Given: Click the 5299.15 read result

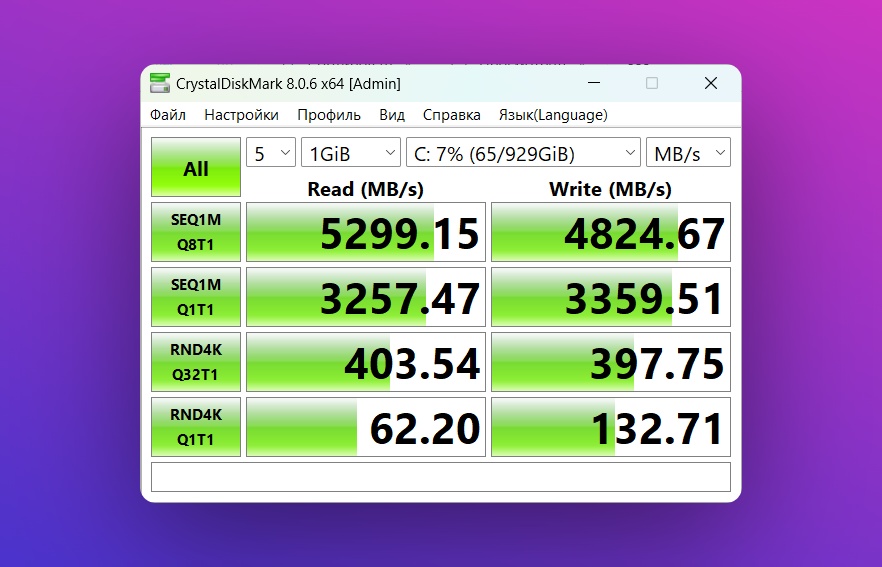Looking at the screenshot, I should click(x=366, y=232).
